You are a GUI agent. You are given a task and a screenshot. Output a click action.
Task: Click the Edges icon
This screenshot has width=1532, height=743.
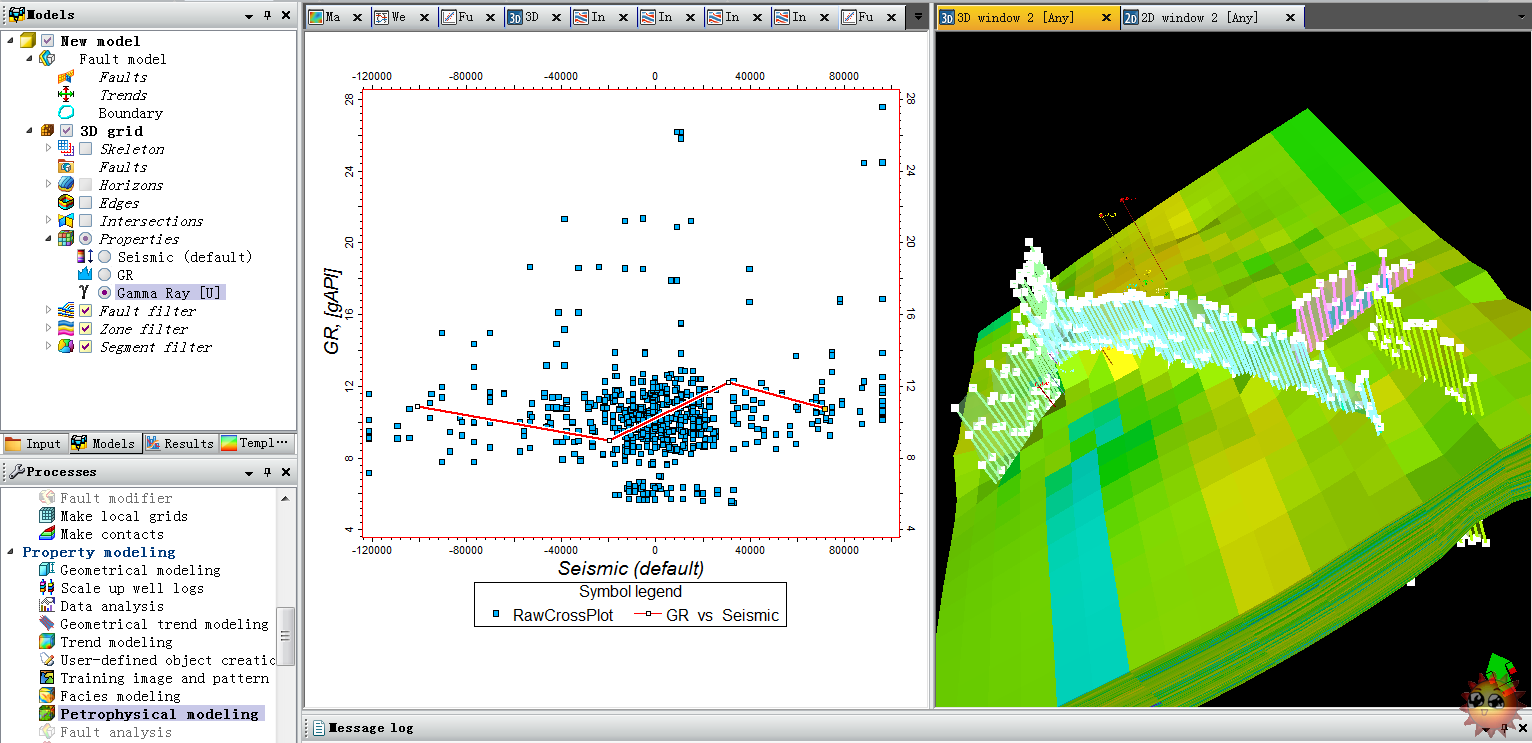66,203
